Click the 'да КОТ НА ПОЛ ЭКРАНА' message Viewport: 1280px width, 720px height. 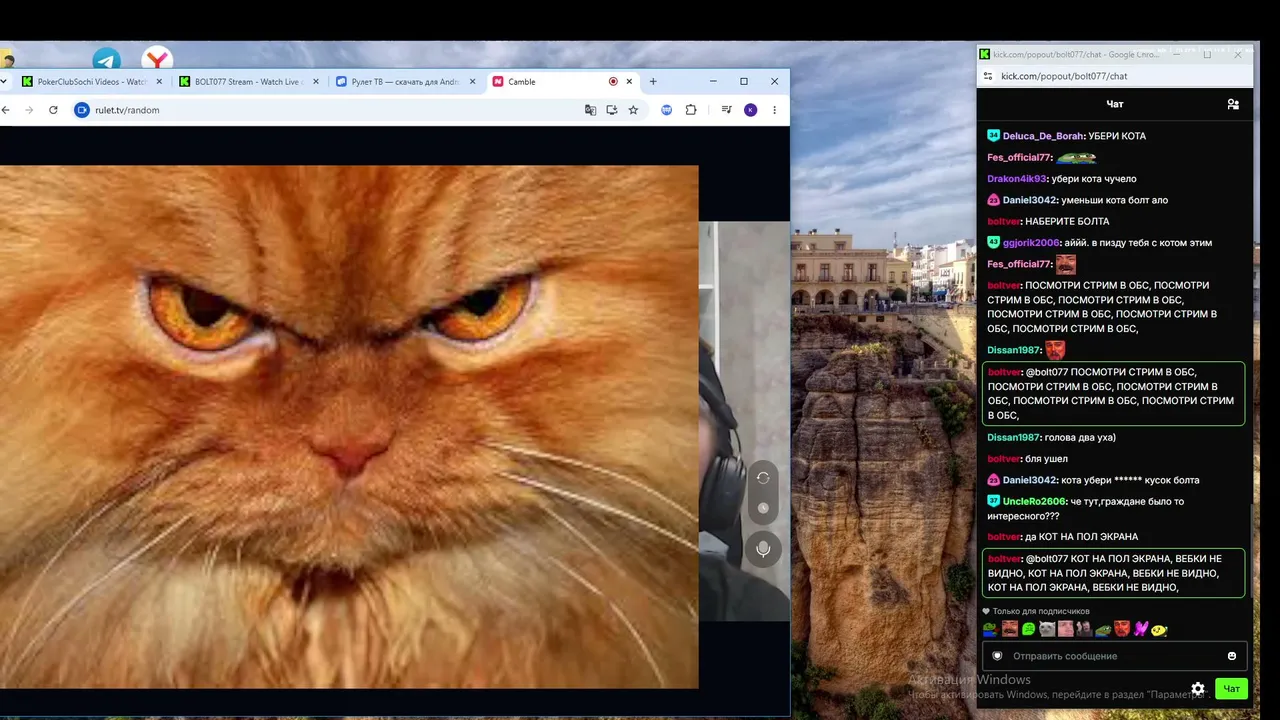1081,537
